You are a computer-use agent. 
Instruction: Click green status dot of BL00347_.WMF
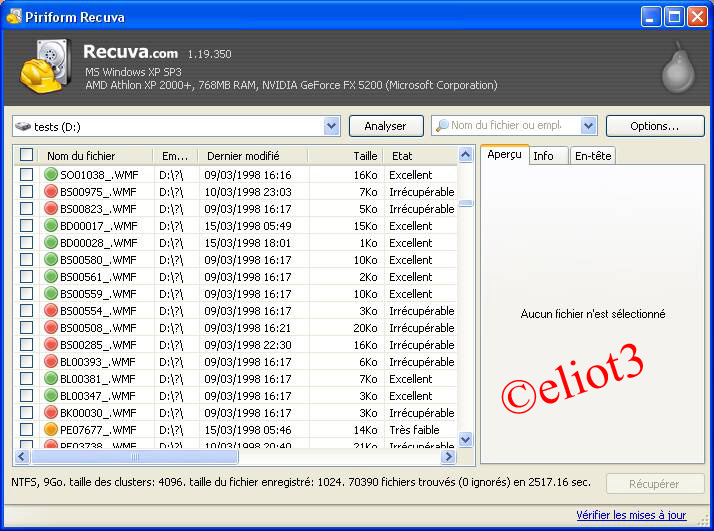pos(51,395)
